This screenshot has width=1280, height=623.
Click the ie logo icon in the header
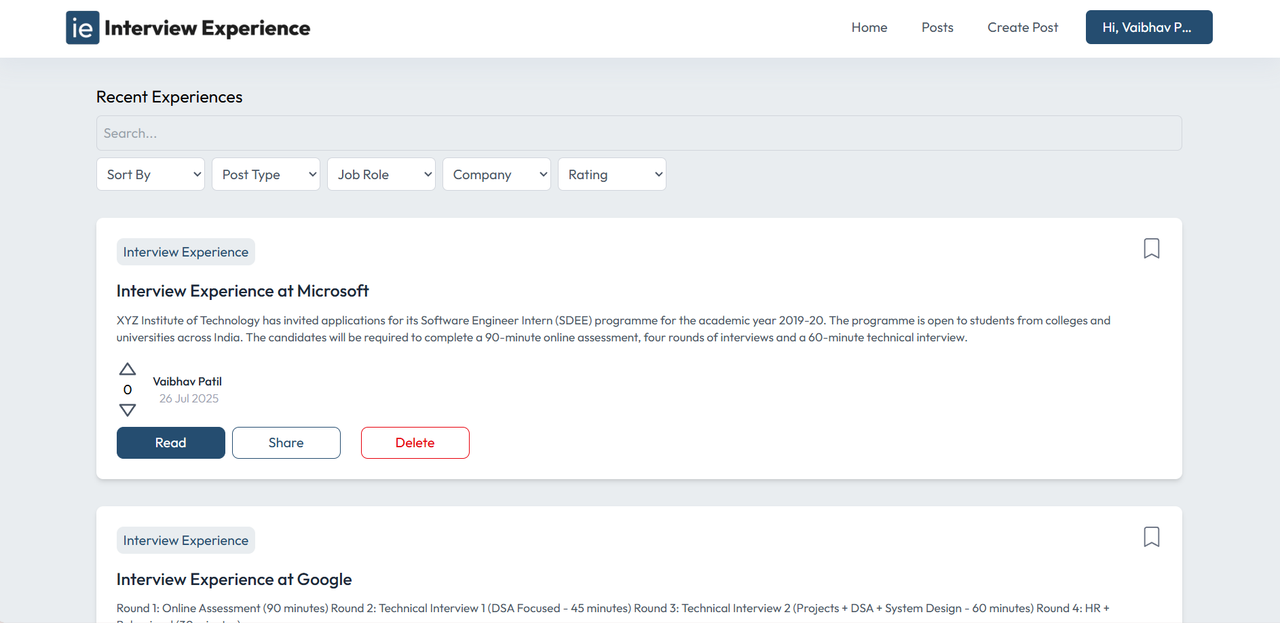[x=83, y=28]
